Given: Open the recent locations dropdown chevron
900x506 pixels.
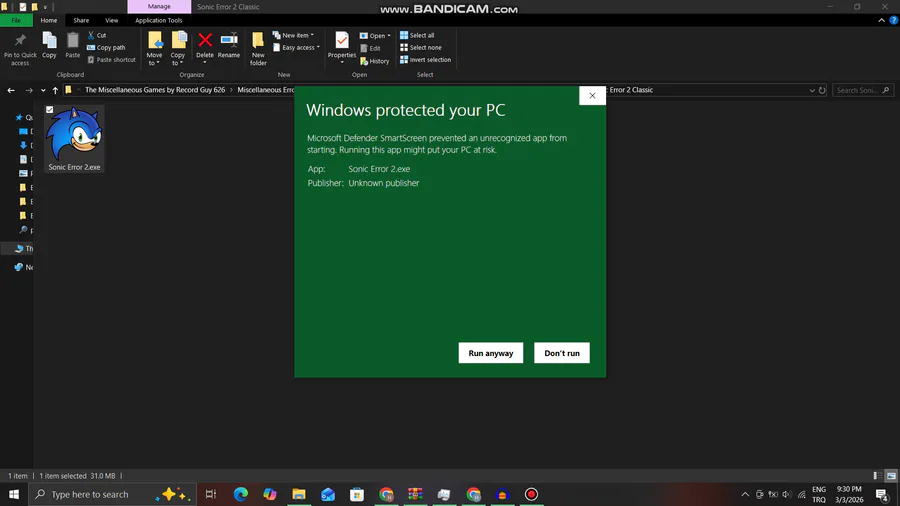Looking at the screenshot, I should point(43,90).
